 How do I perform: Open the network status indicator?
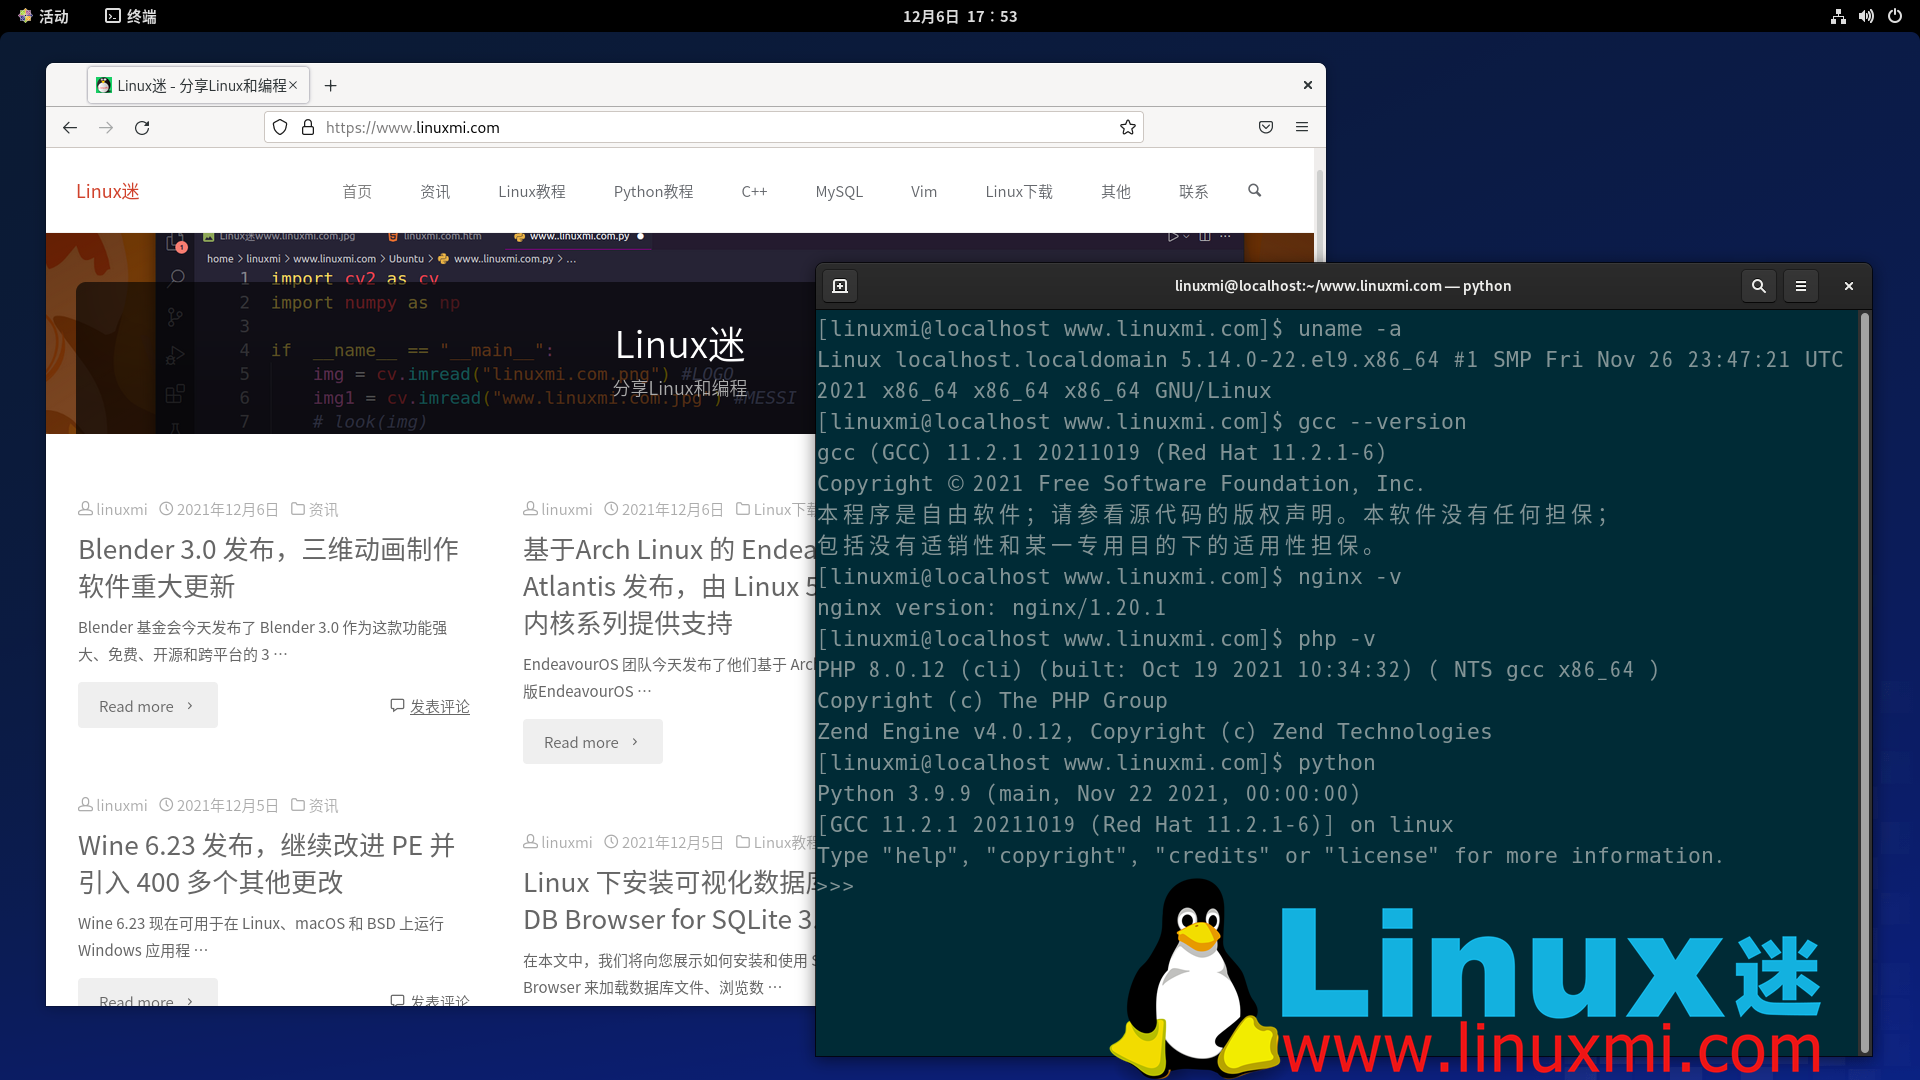pos(1838,16)
